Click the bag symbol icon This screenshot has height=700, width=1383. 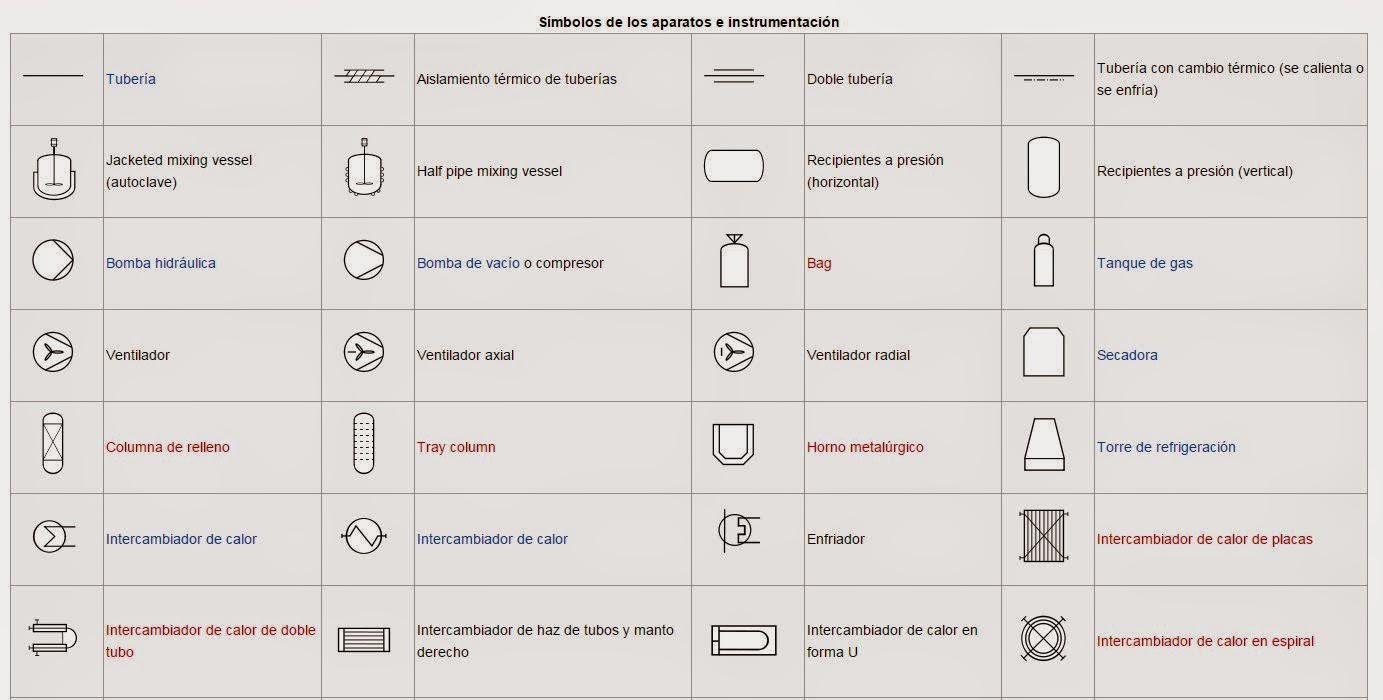tap(733, 261)
